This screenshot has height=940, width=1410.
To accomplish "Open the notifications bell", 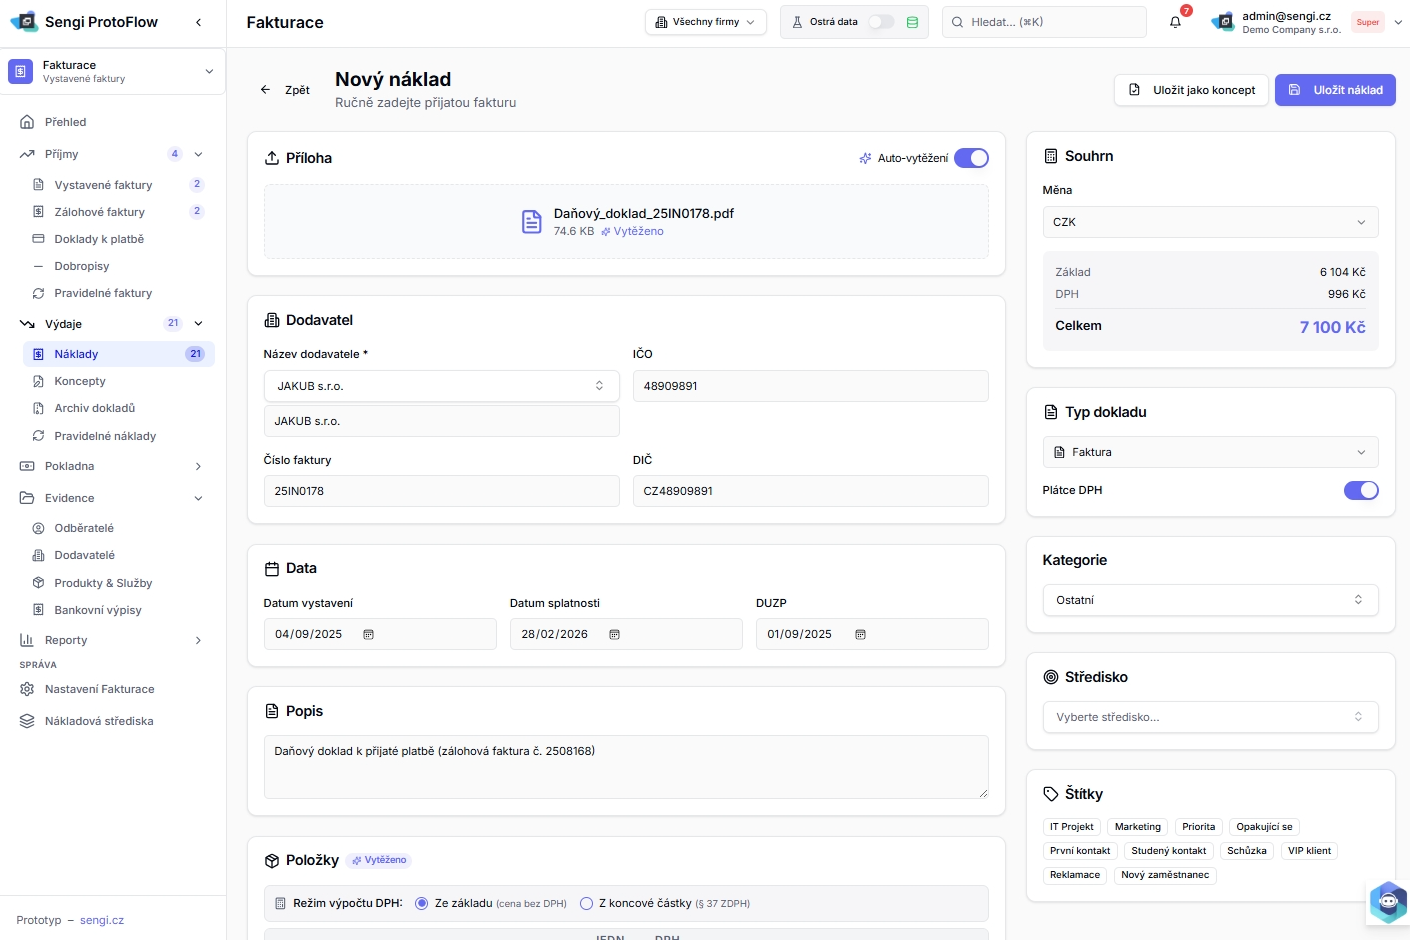I will pyautogui.click(x=1175, y=22).
